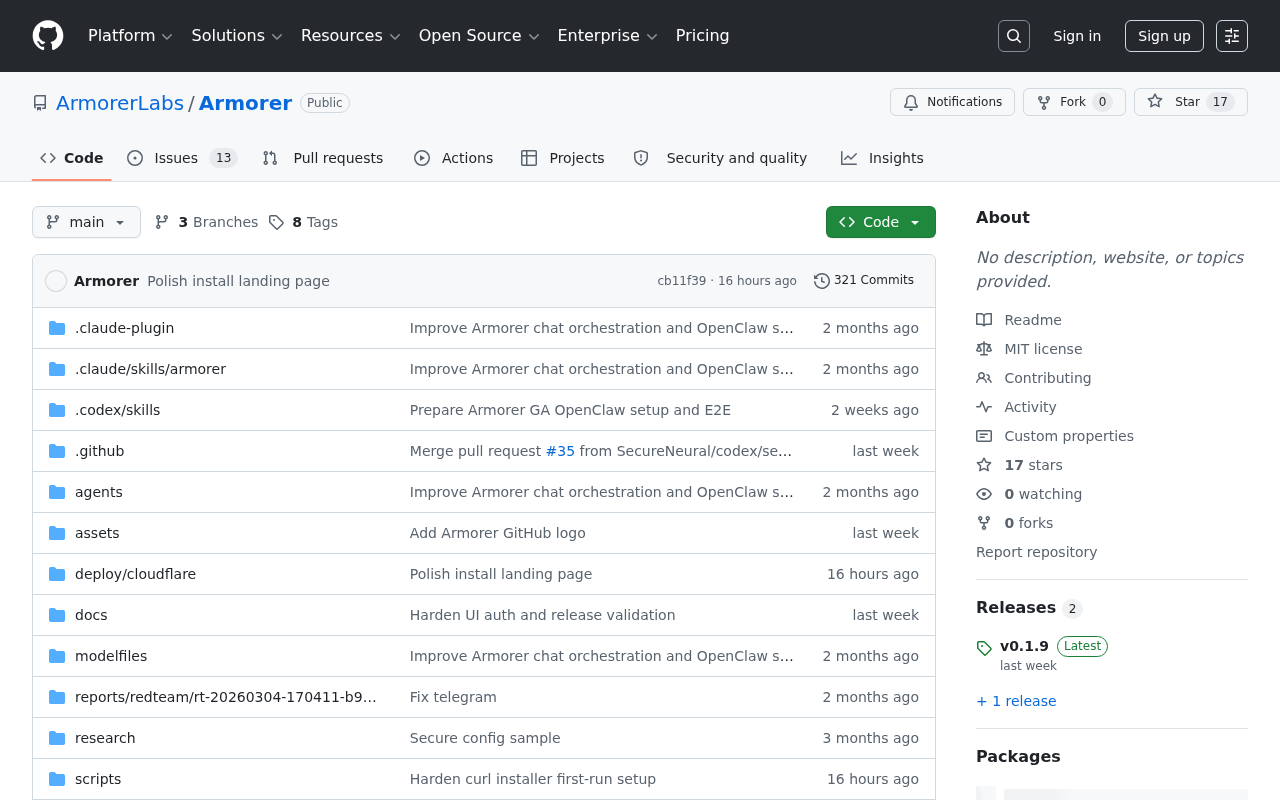Open the Contributing link
This screenshot has width=1280, height=800.
[1047, 378]
